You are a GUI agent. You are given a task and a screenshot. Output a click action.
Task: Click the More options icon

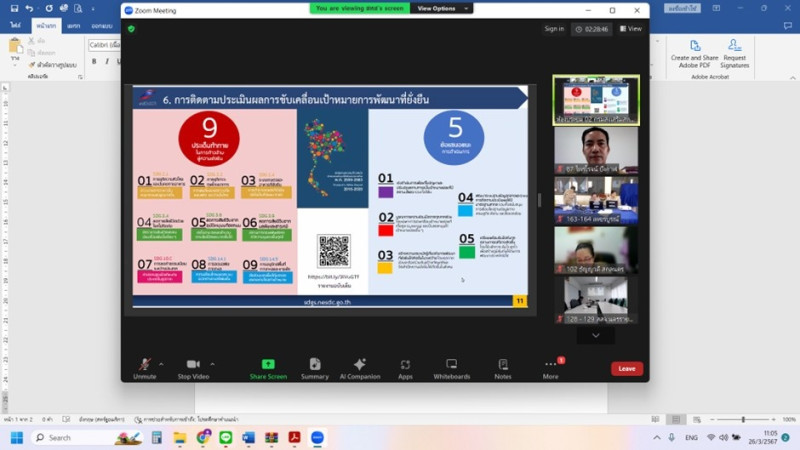point(550,366)
